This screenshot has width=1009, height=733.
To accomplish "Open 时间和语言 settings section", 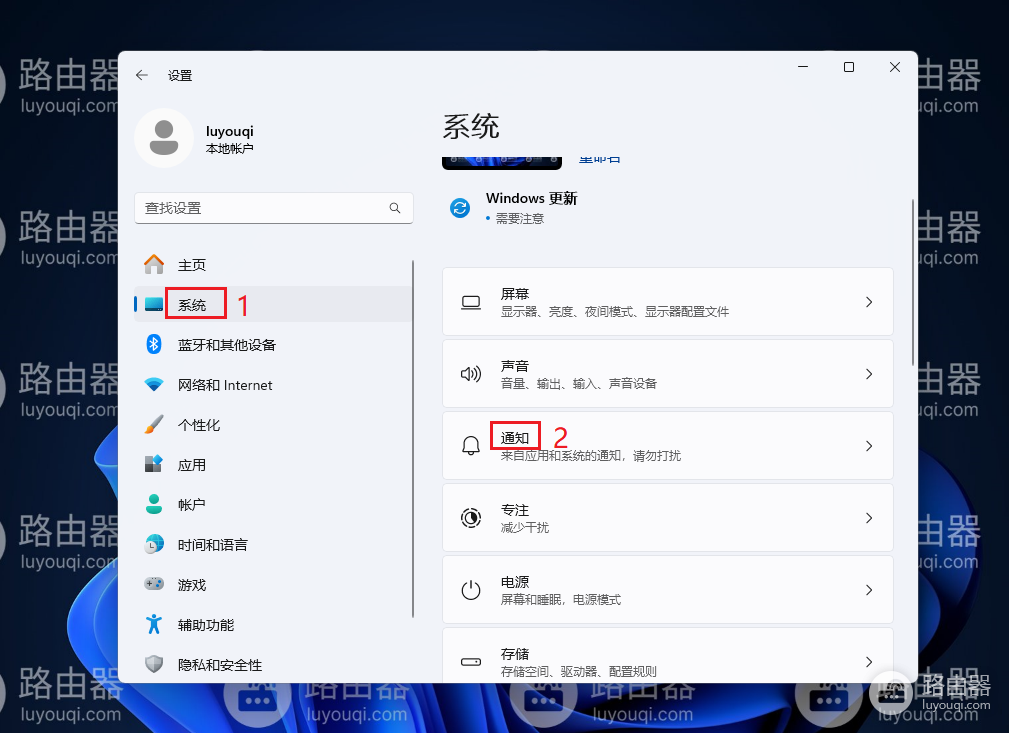I will coord(273,544).
